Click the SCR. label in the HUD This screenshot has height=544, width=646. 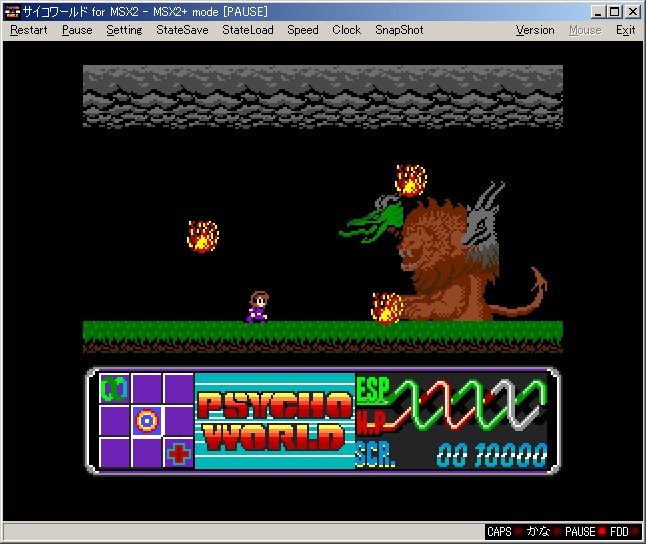(x=375, y=455)
